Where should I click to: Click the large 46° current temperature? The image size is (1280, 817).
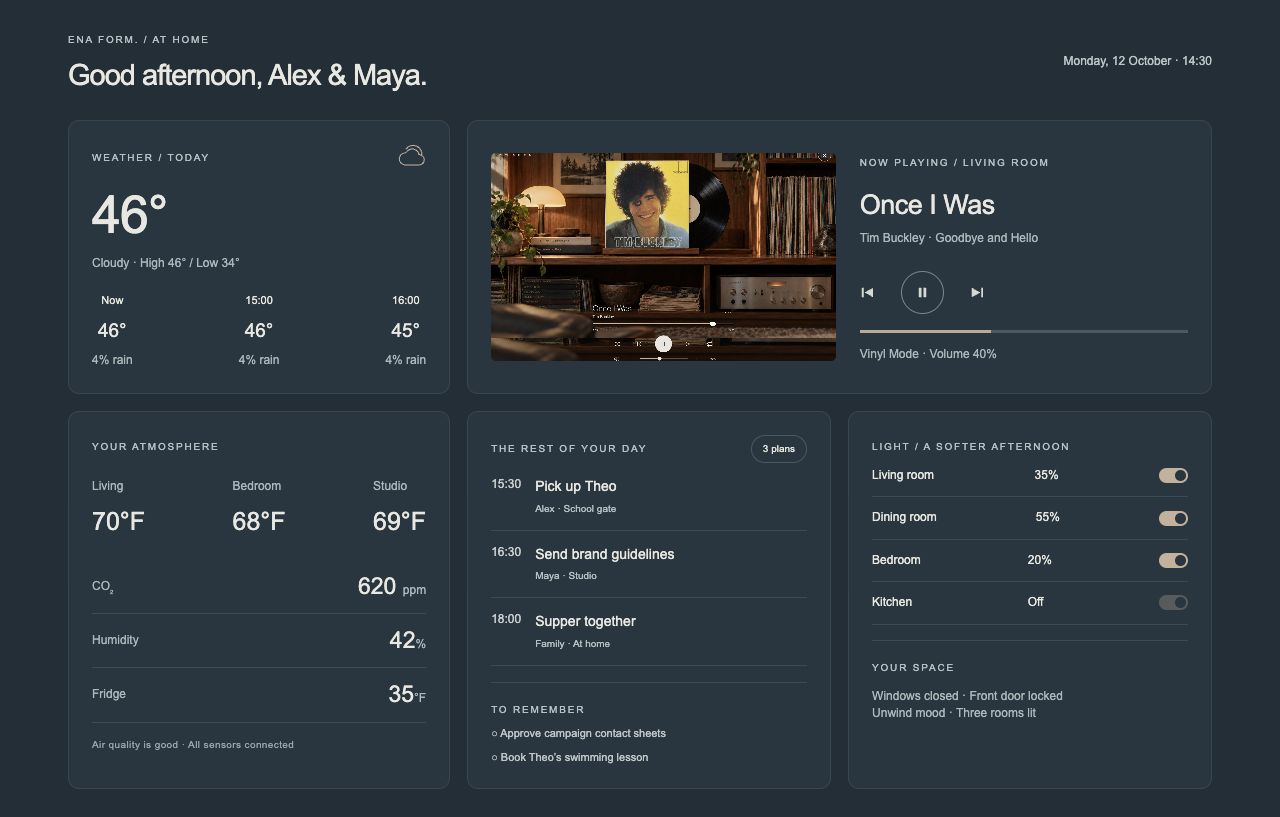pyautogui.click(x=129, y=215)
